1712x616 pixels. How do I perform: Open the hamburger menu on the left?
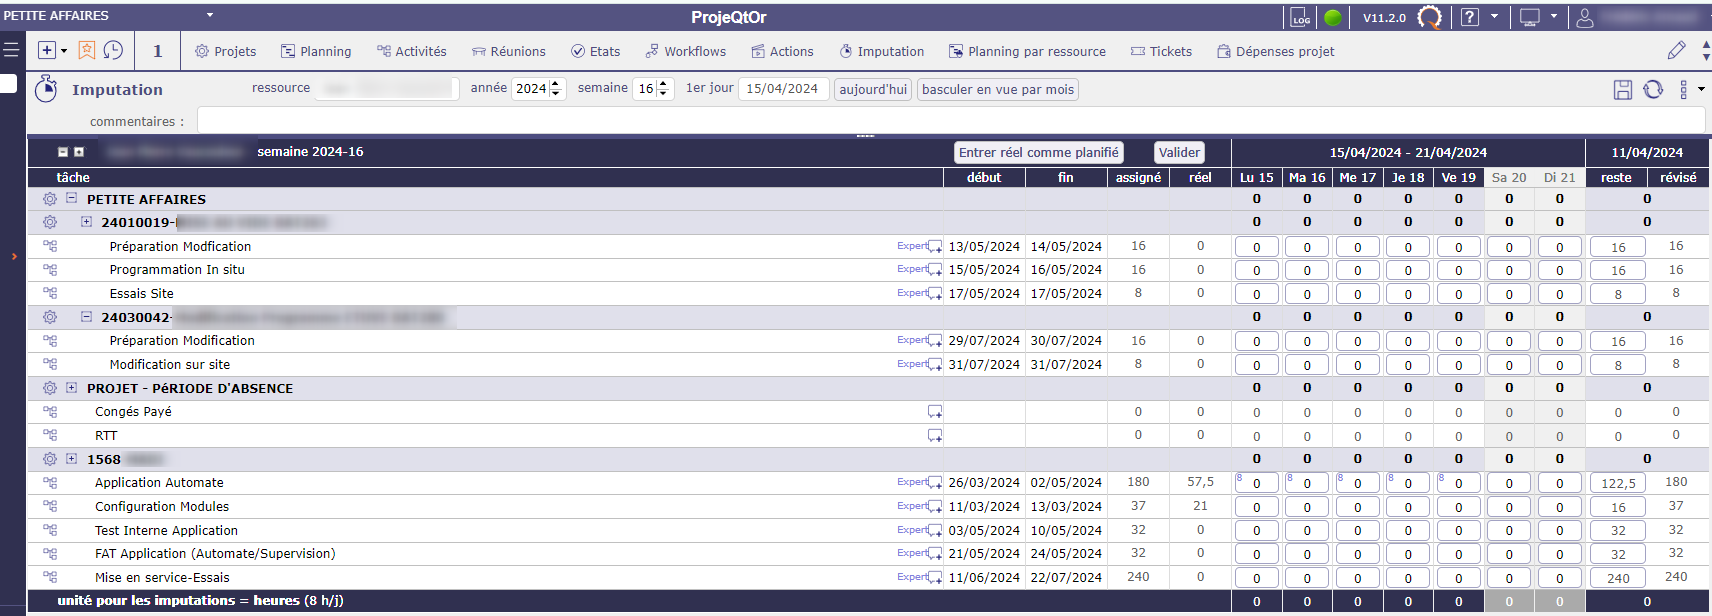tap(11, 50)
